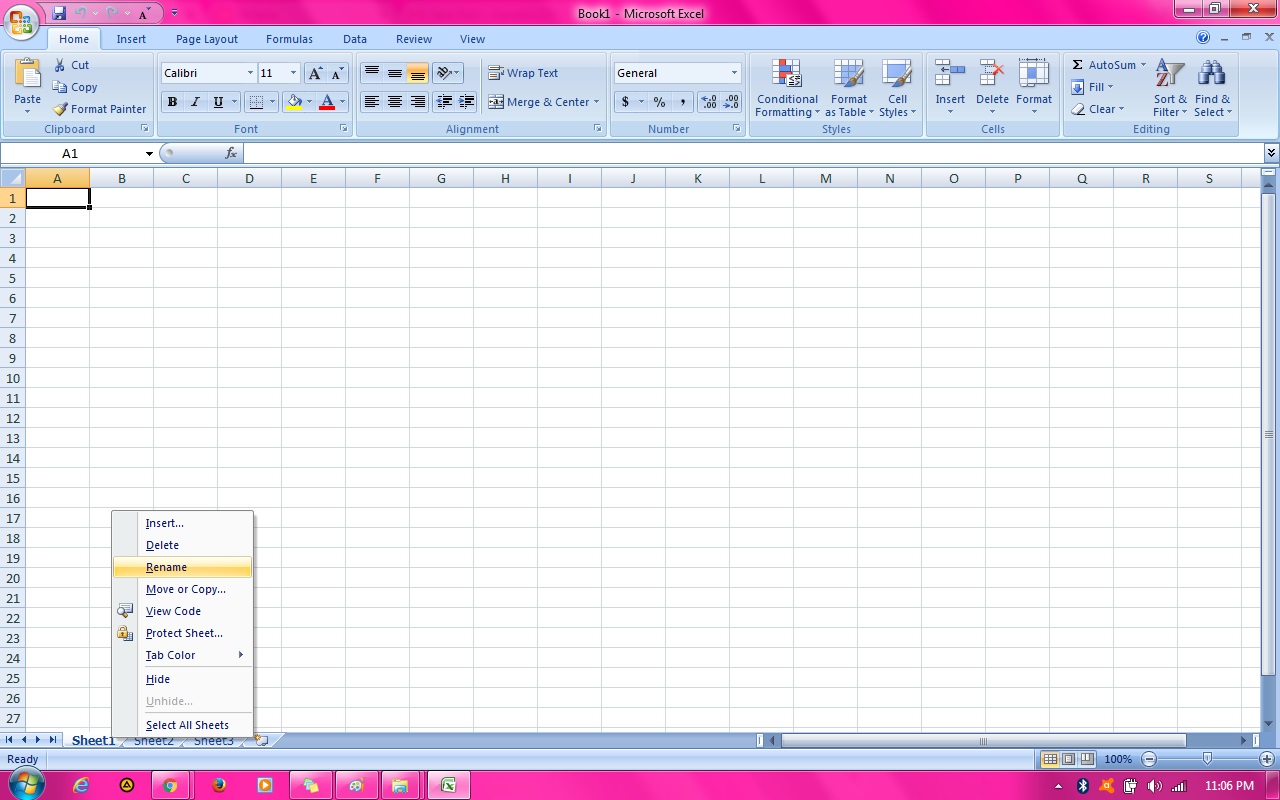
Task: Toggle Bold formatting
Action: pyautogui.click(x=172, y=102)
